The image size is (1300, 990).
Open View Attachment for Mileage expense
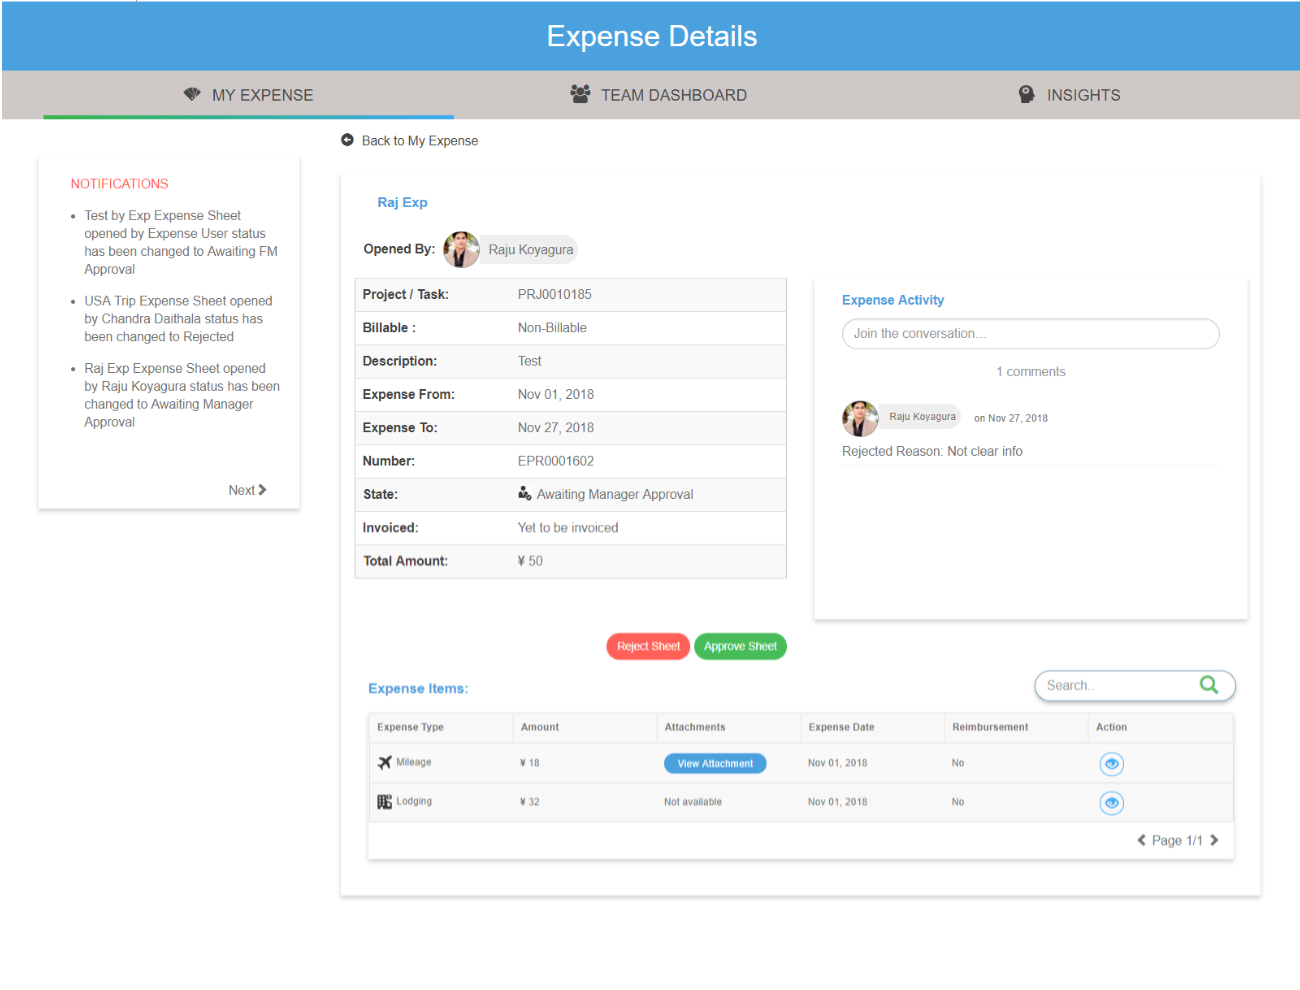pos(715,763)
